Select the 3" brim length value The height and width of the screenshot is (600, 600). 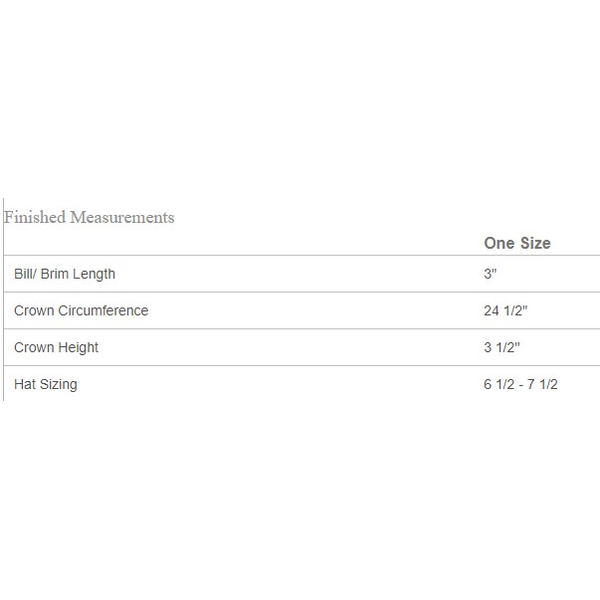click(x=490, y=274)
